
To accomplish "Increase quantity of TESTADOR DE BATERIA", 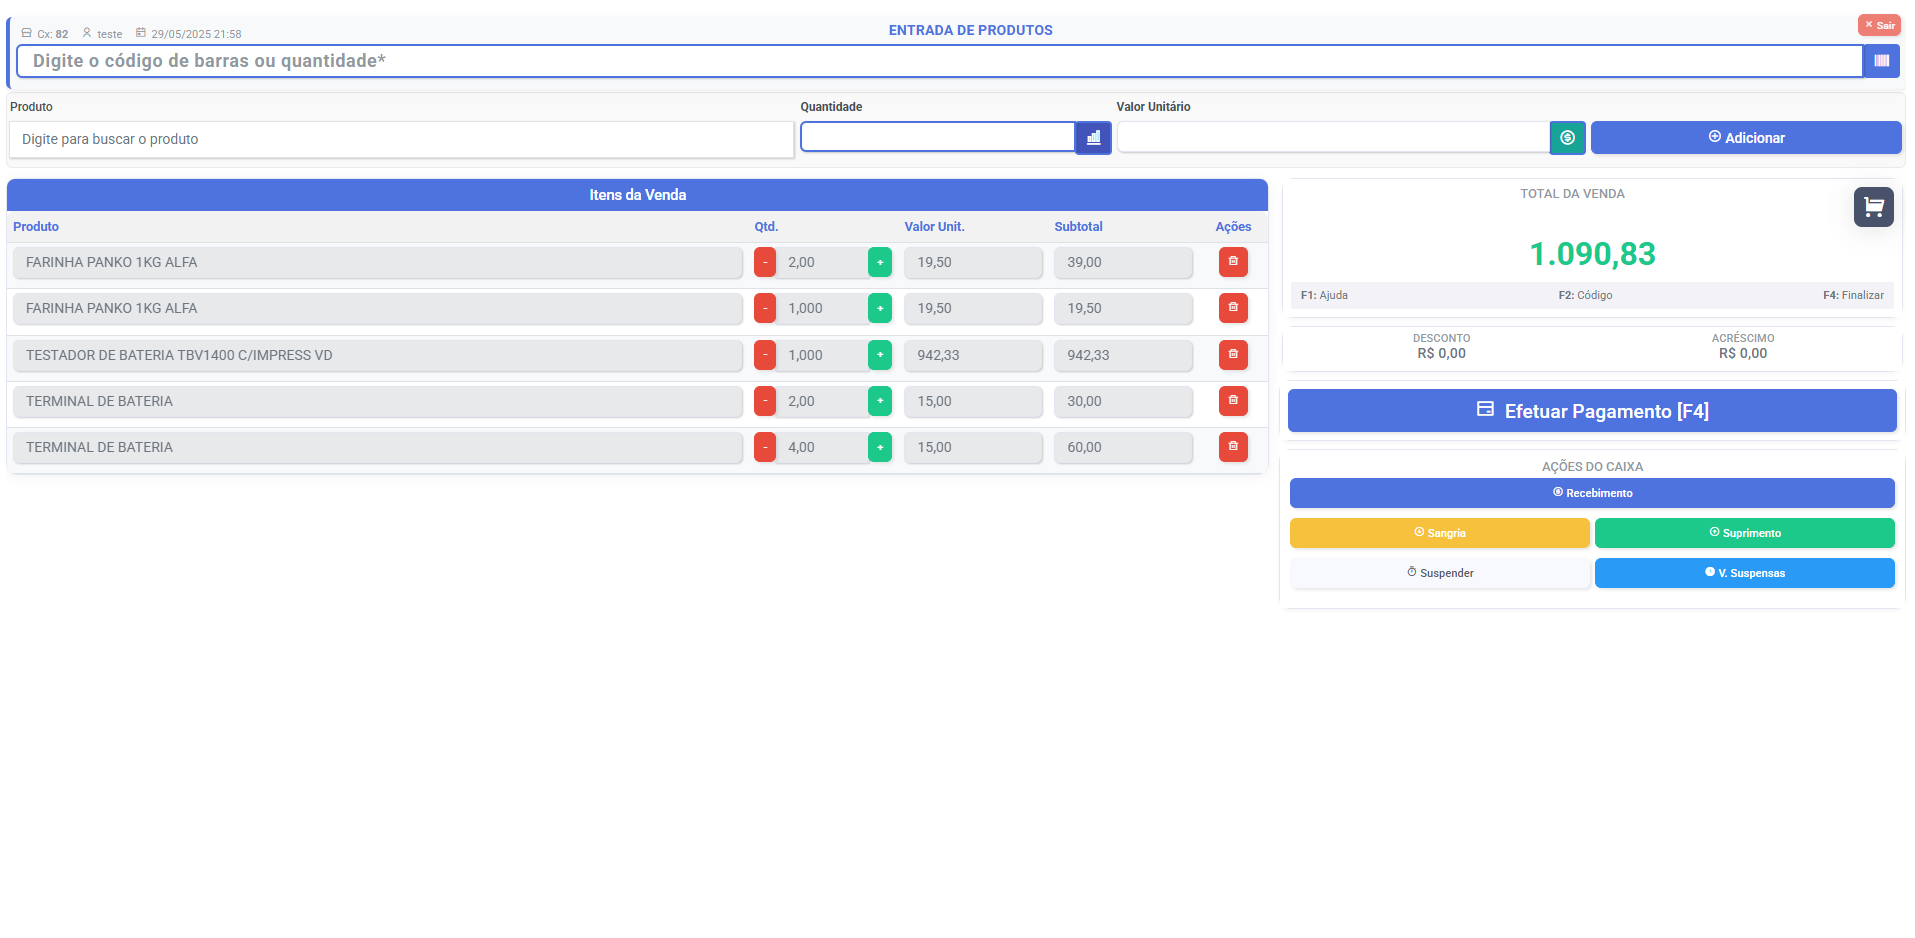I will coord(879,355).
